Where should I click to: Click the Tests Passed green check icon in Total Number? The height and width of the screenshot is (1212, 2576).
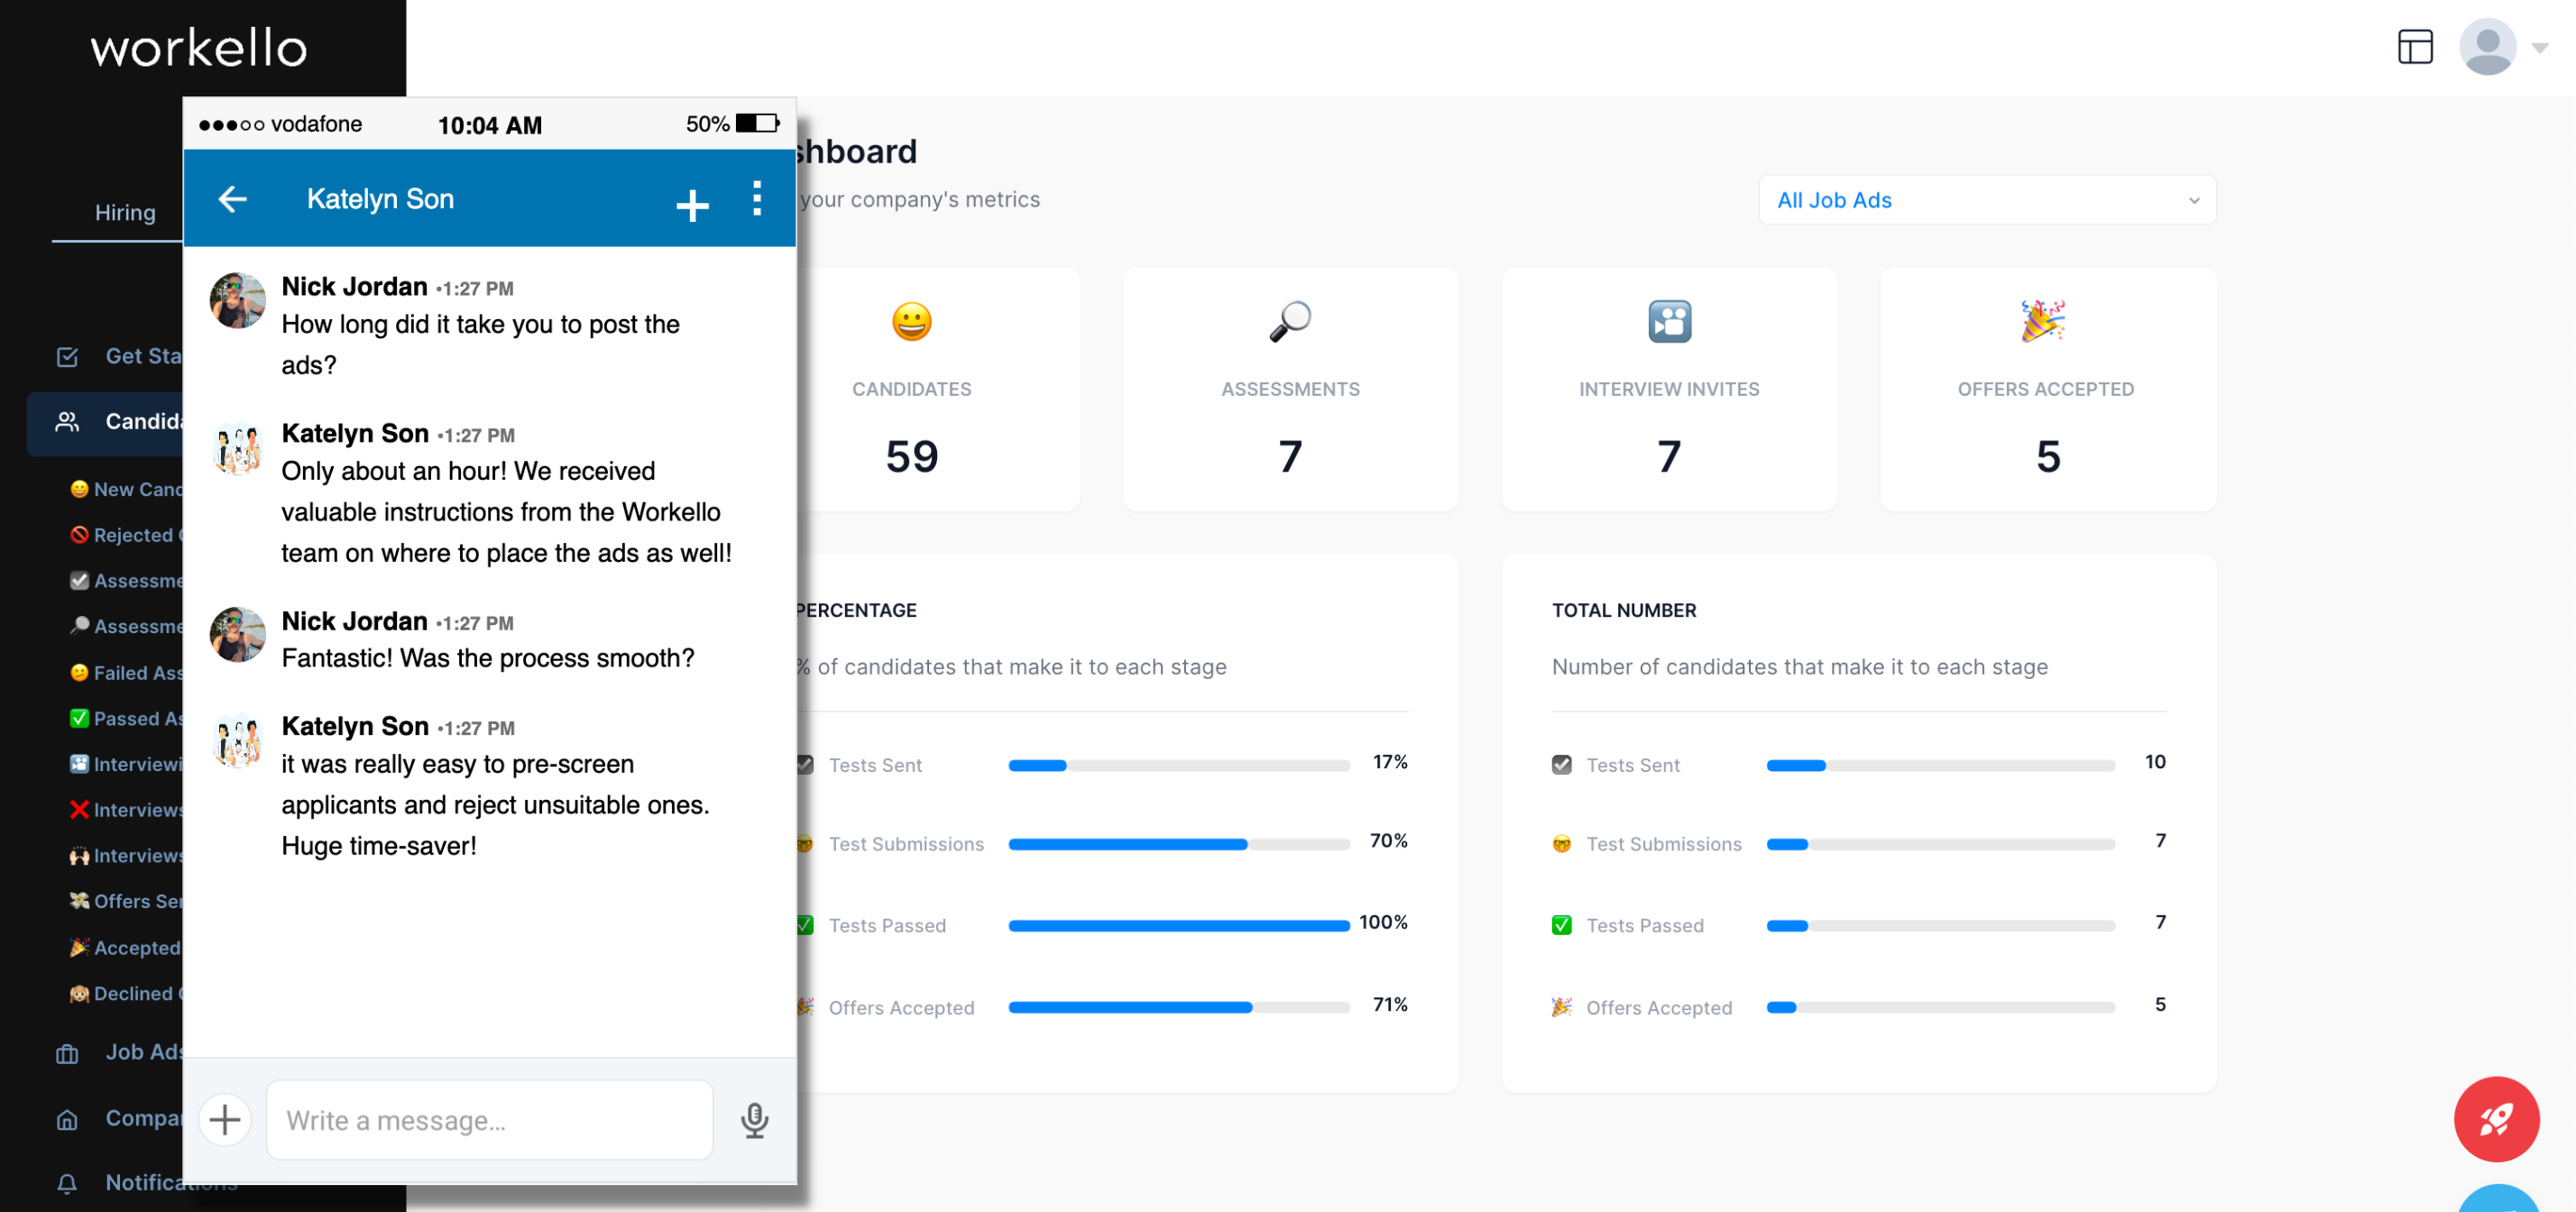pyautogui.click(x=1561, y=925)
